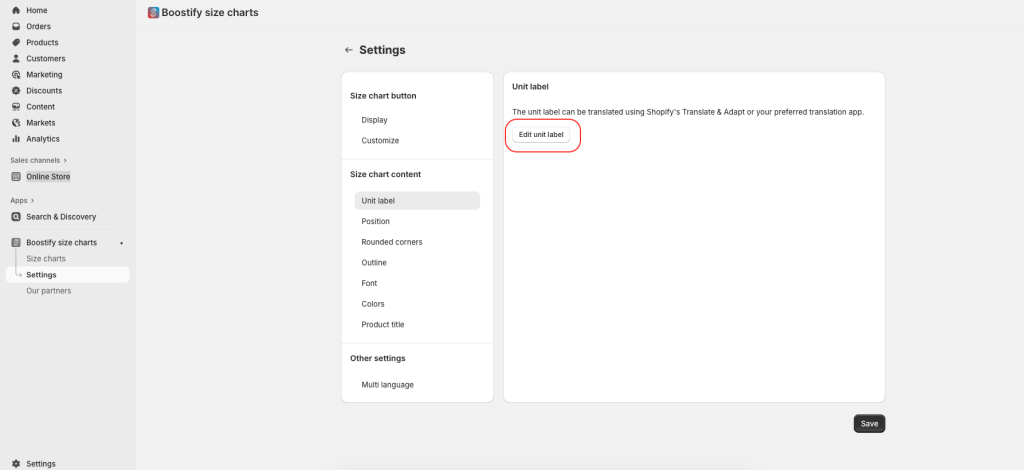Expand the Apps section chevron
The height and width of the screenshot is (470, 1024).
coord(33,201)
